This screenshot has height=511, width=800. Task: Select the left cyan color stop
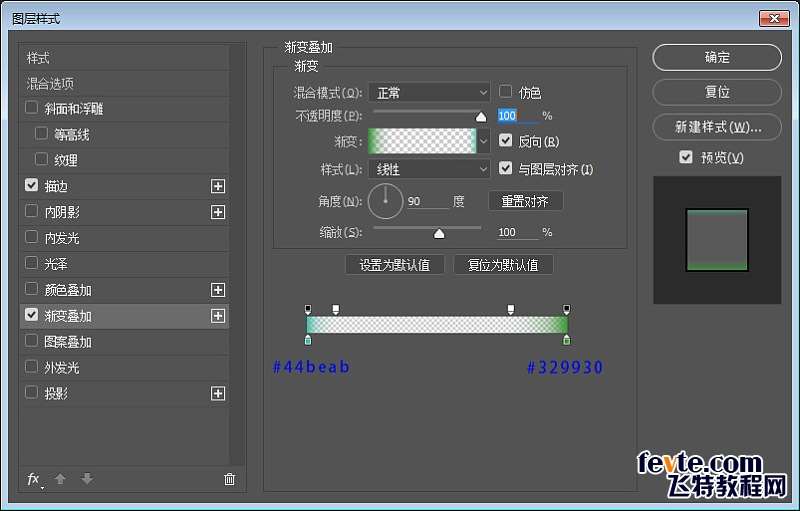(x=308, y=340)
